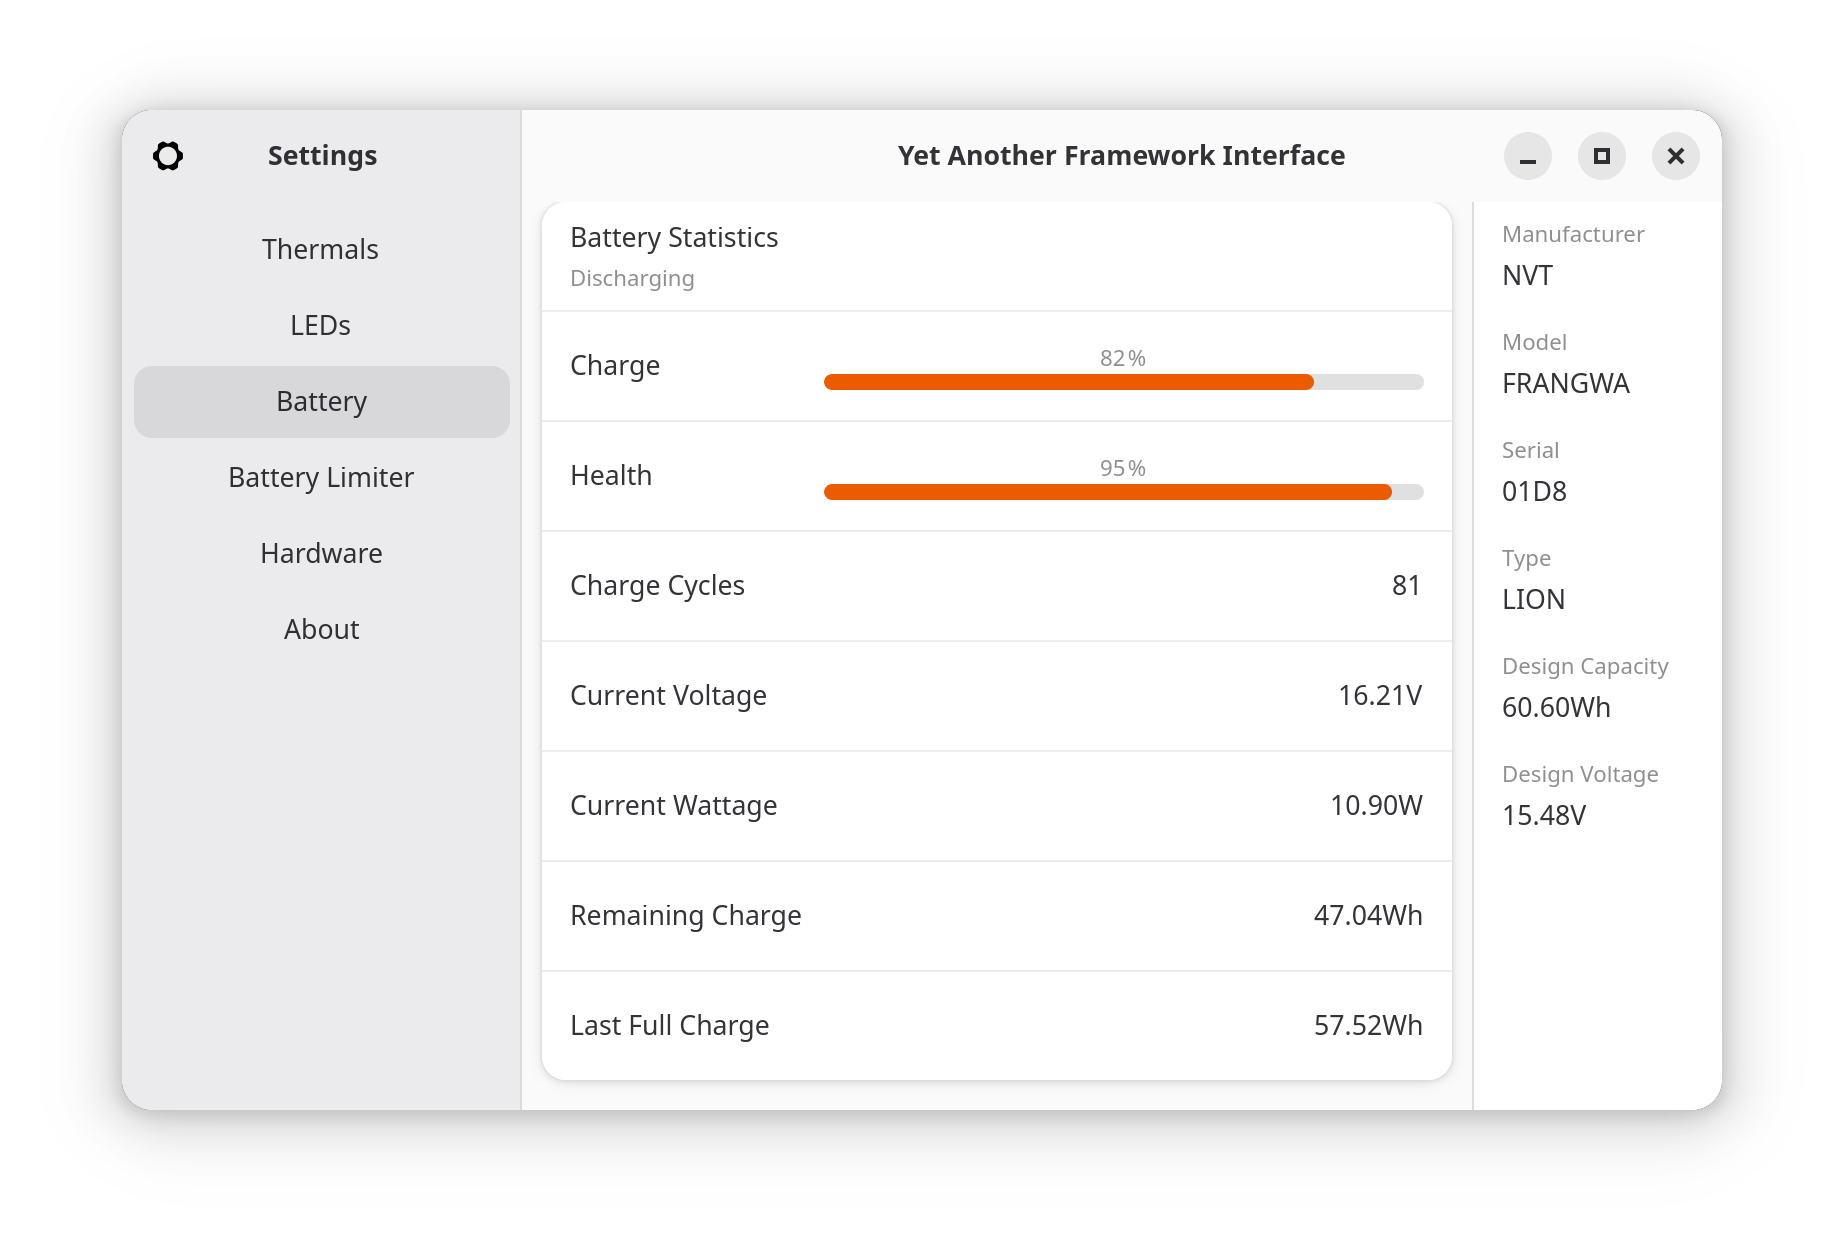Open the Hardware settings page
The width and height of the screenshot is (1844, 1244).
pyautogui.click(x=320, y=553)
